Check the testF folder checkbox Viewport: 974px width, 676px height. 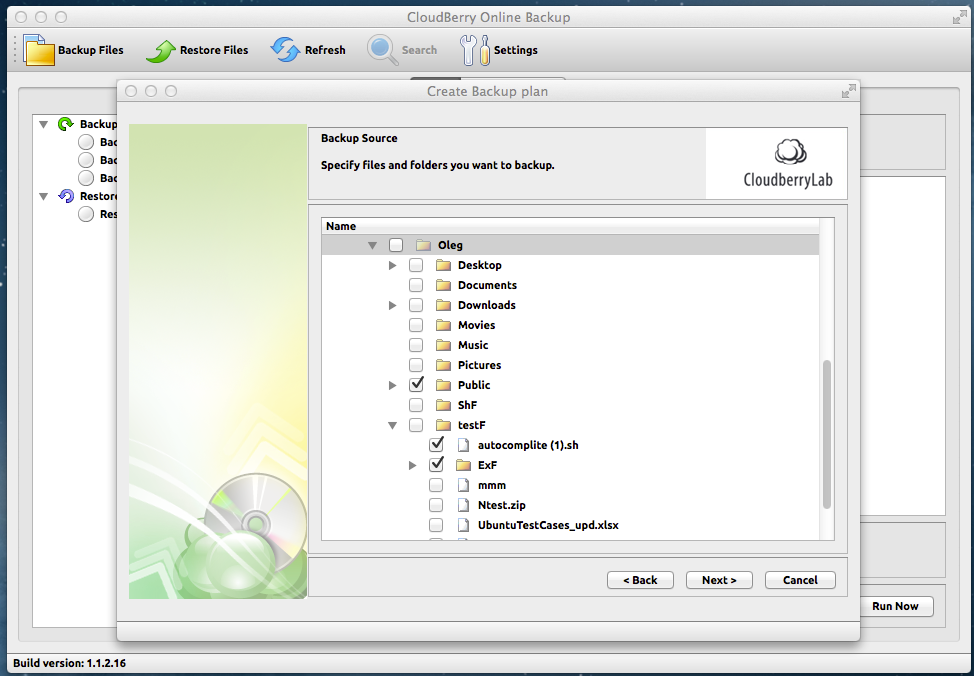tap(416, 424)
